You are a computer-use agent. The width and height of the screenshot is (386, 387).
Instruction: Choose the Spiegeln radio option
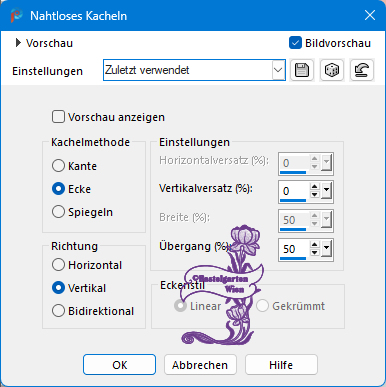coord(58,212)
